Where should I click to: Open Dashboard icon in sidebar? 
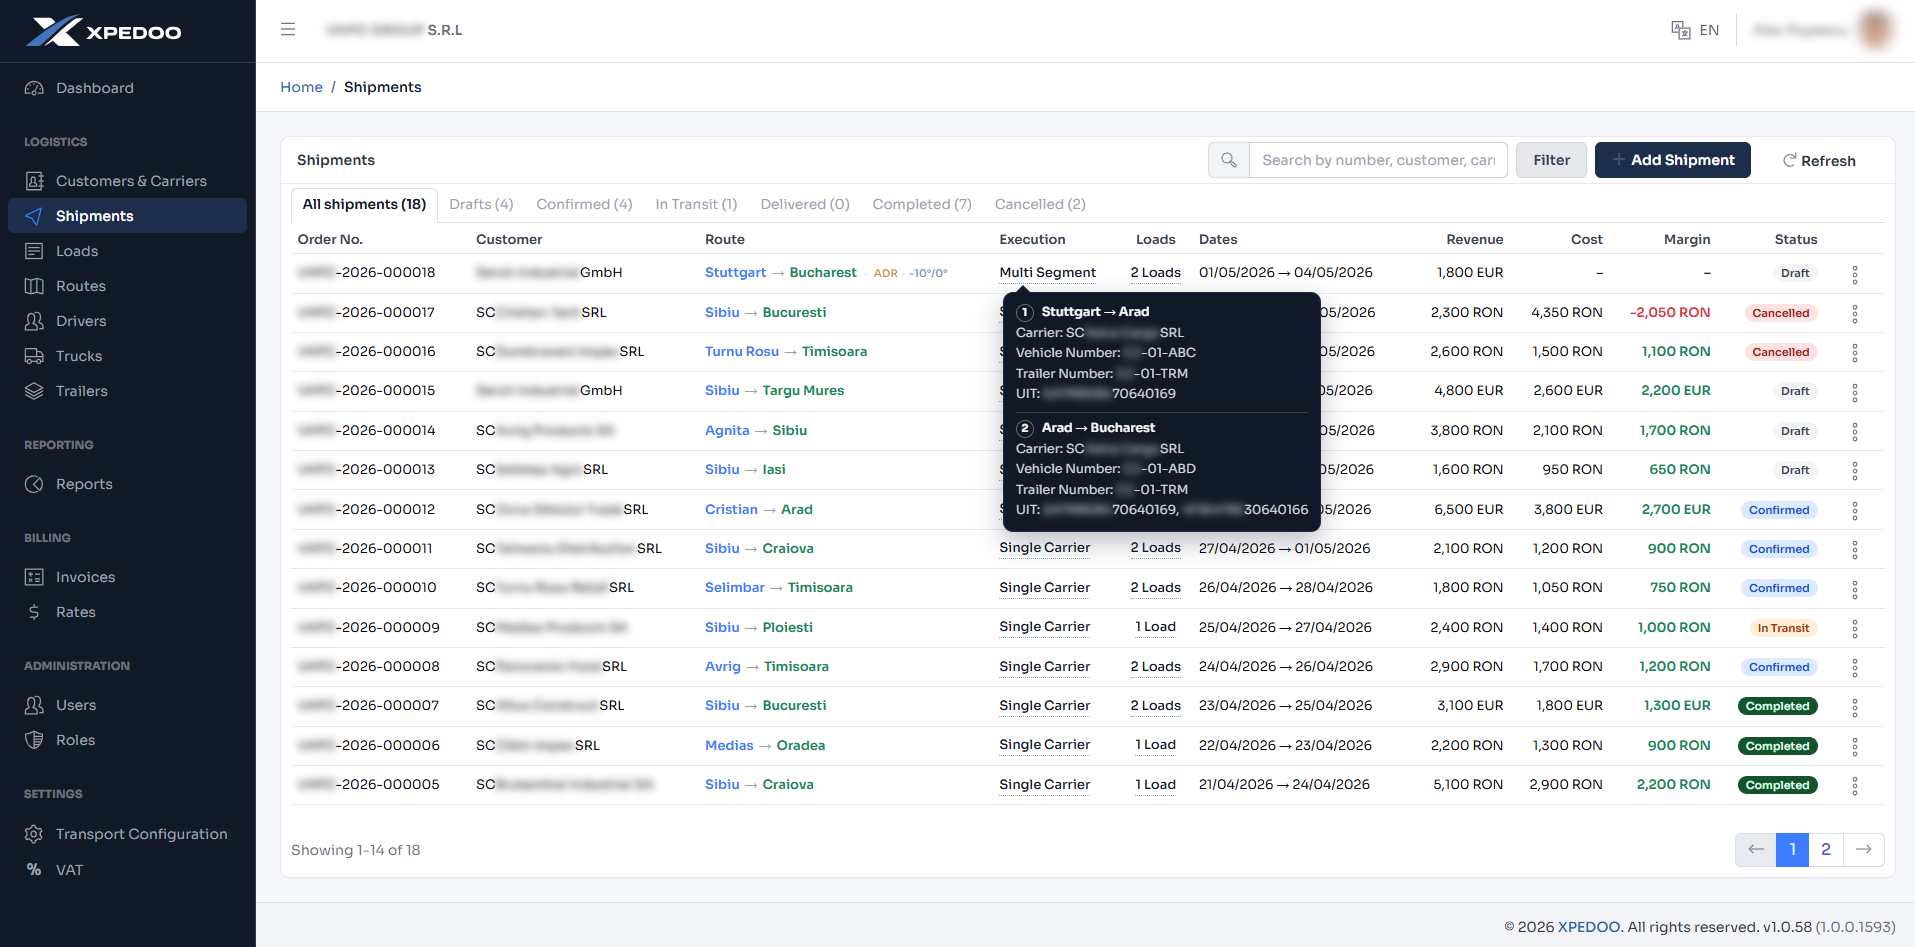pos(34,88)
